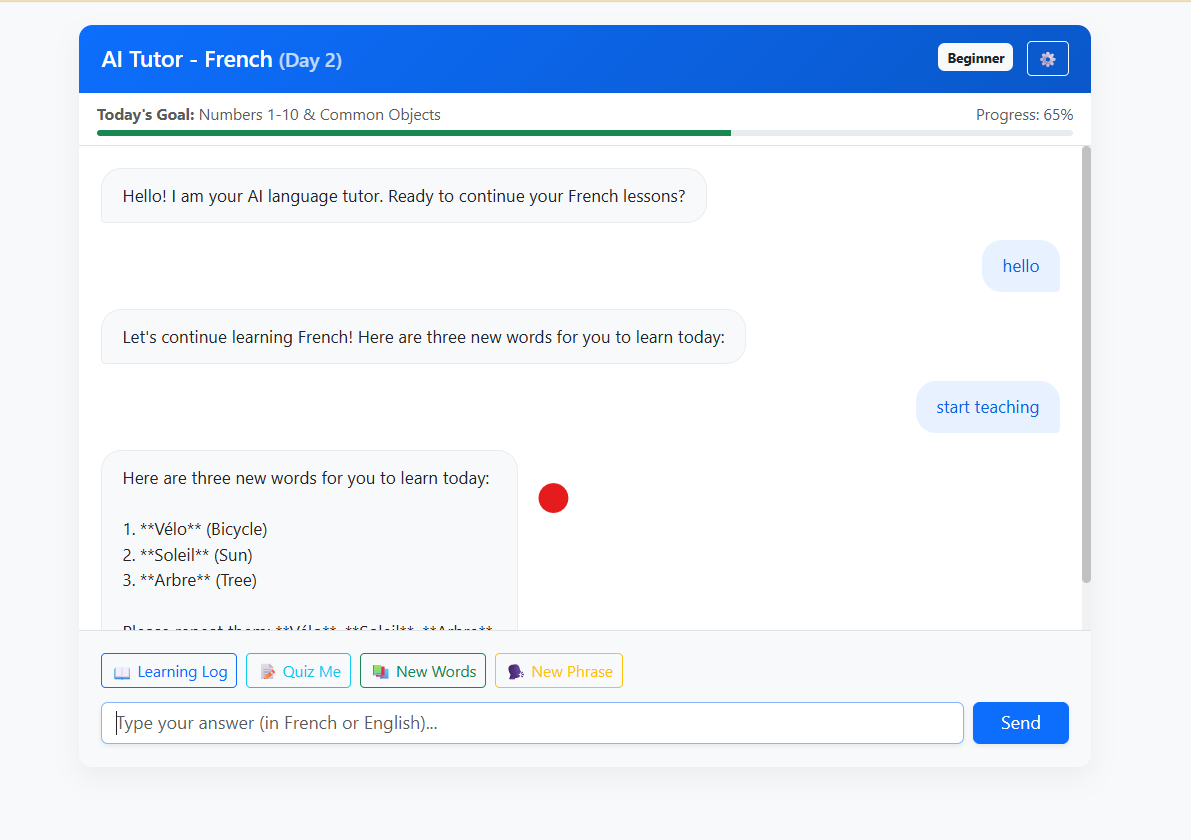Click the stacked books icon on New Words
This screenshot has width=1191, height=840.
[380, 670]
